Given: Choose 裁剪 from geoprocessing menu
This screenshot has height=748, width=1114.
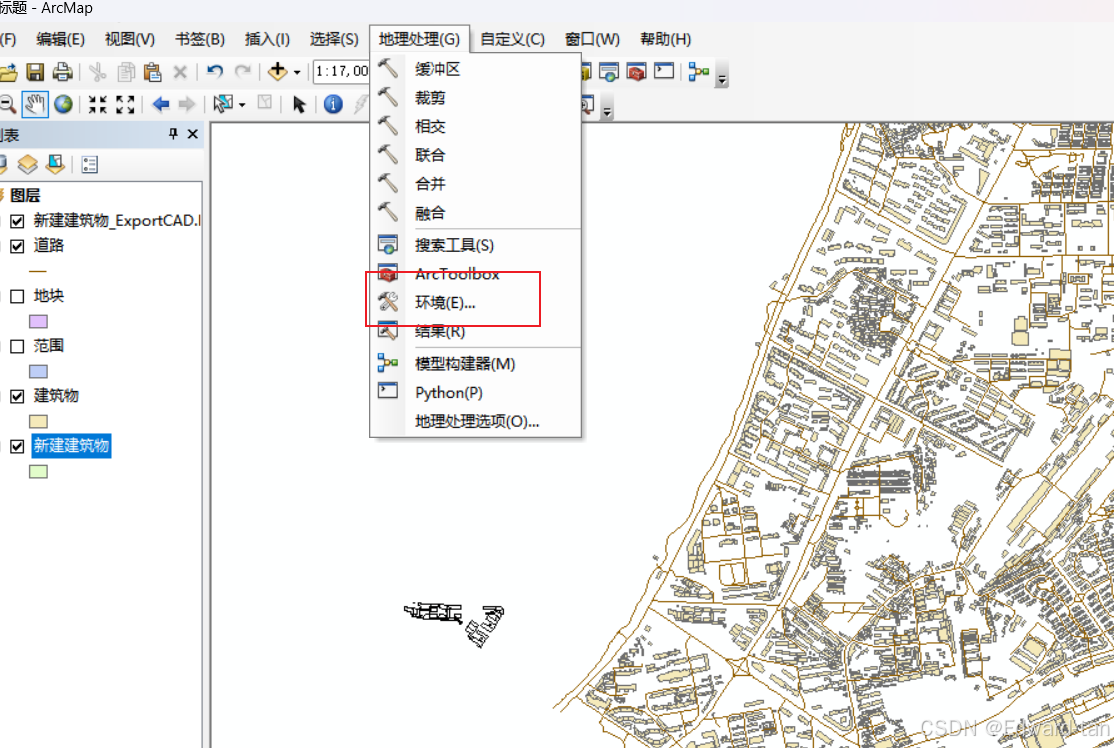Looking at the screenshot, I should 475,97.
